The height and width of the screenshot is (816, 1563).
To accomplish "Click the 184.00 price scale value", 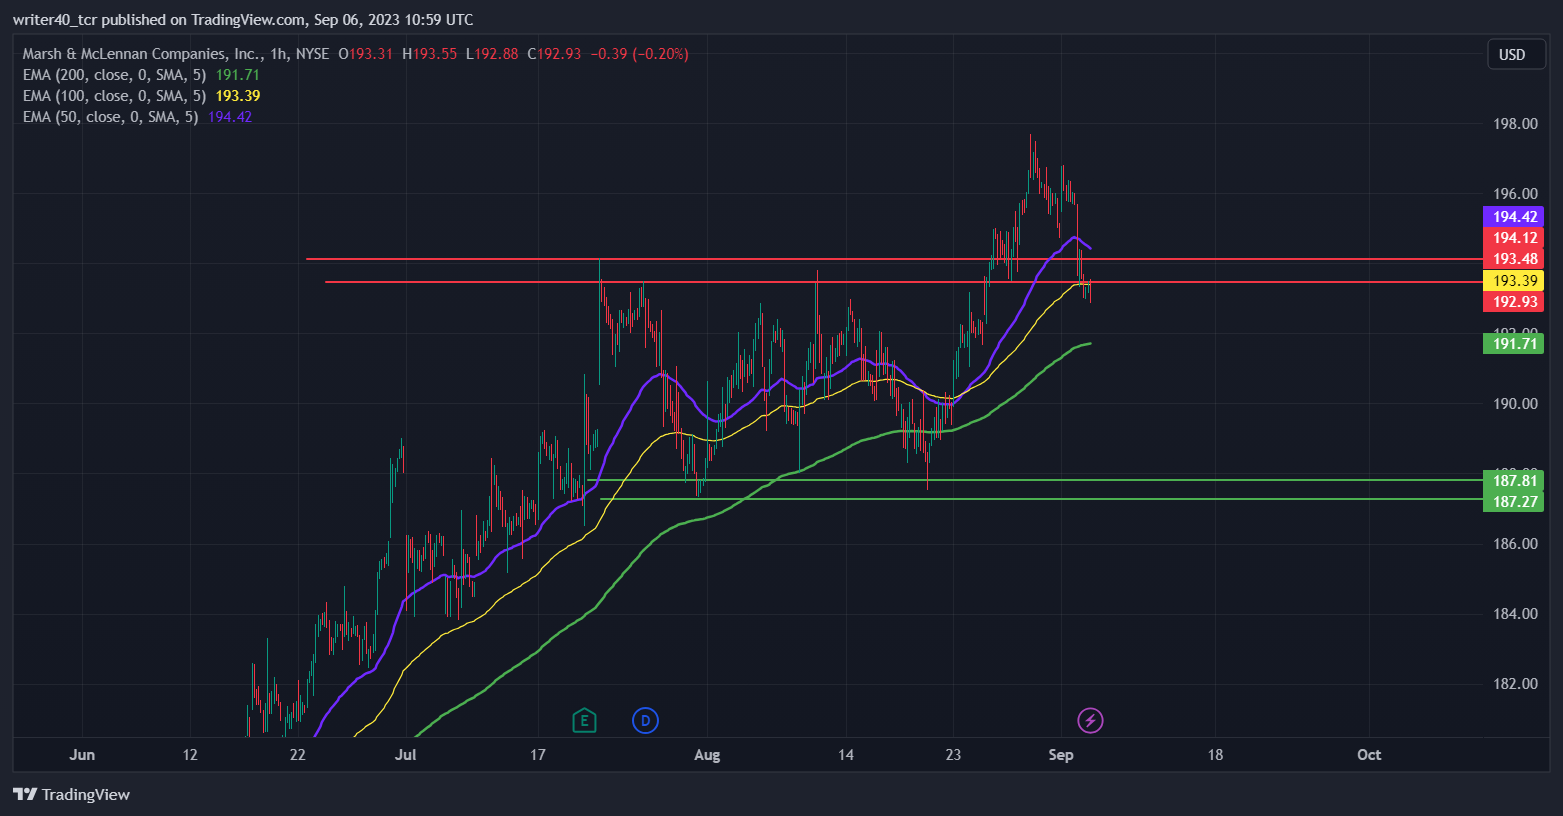I will tap(1515, 614).
